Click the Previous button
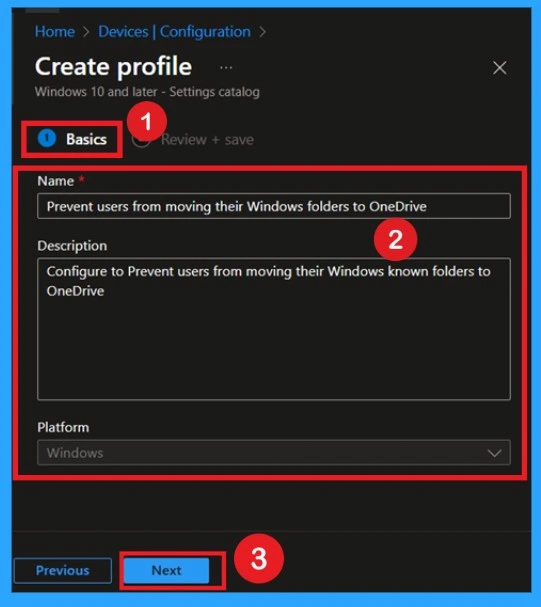This screenshot has height=607, width=541. tap(63, 570)
